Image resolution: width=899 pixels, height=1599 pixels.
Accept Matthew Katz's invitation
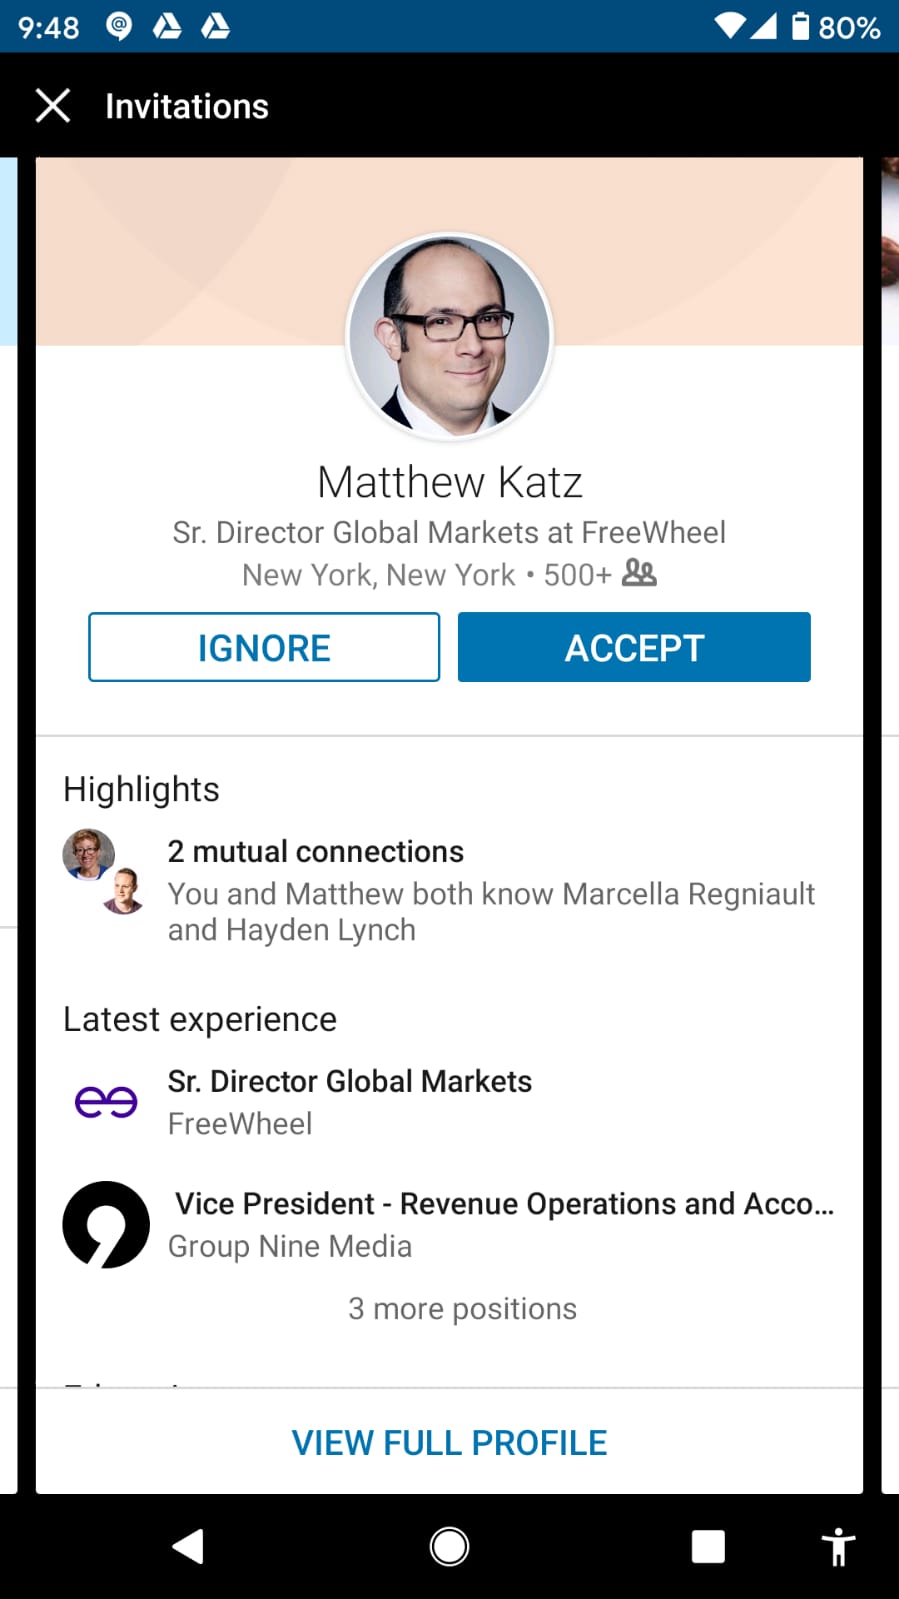tap(634, 647)
